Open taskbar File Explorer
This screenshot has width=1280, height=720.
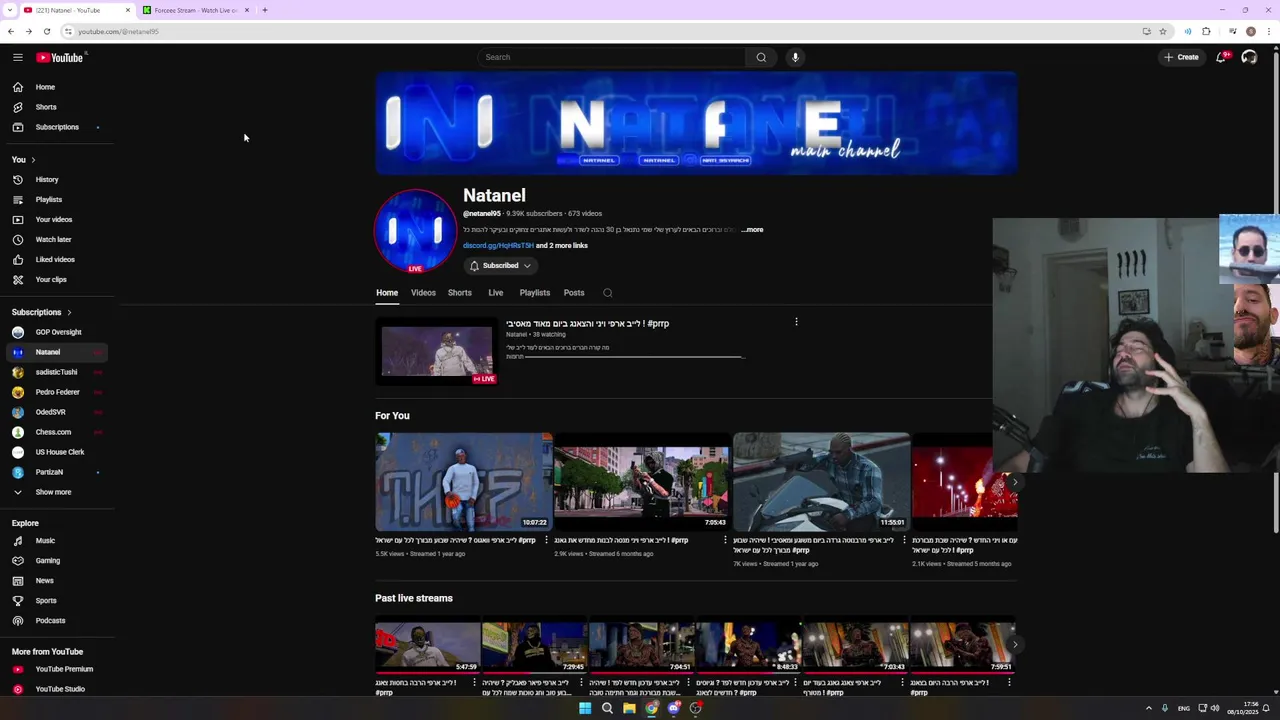coord(629,708)
